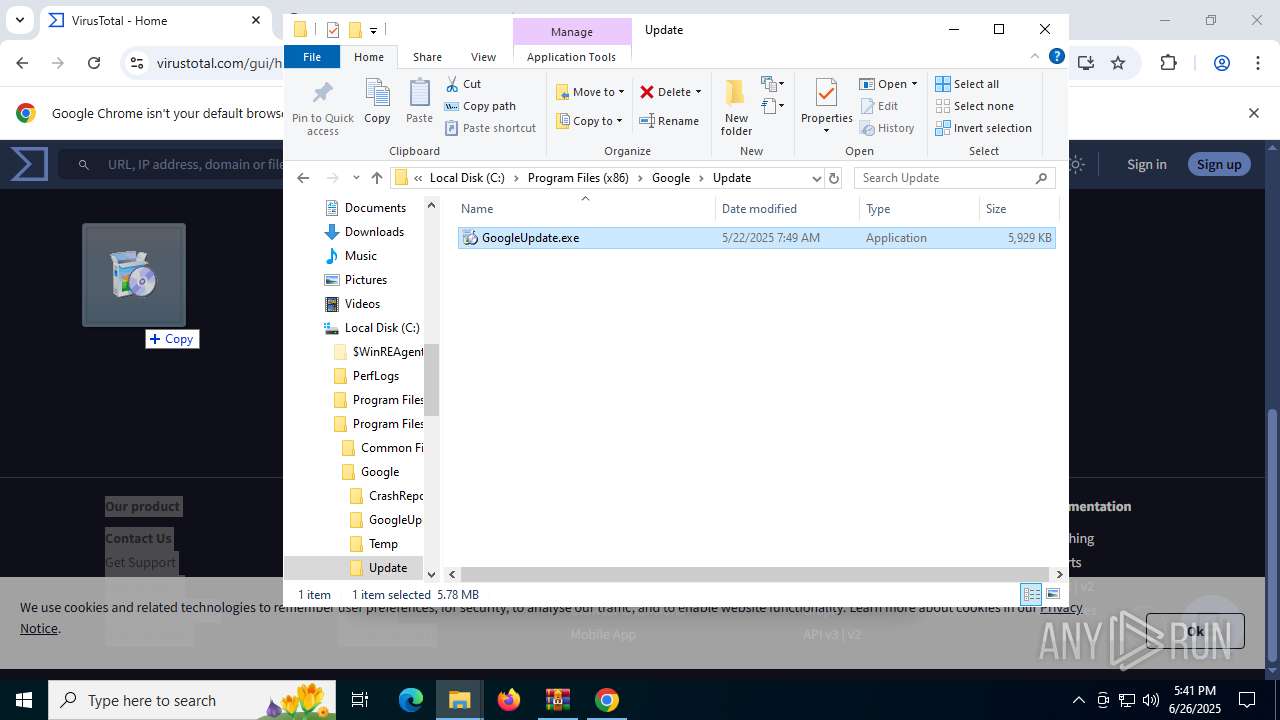Image resolution: width=1280 pixels, height=720 pixels.
Task: Click Sign in on VirusTotal
Action: click(1146, 164)
